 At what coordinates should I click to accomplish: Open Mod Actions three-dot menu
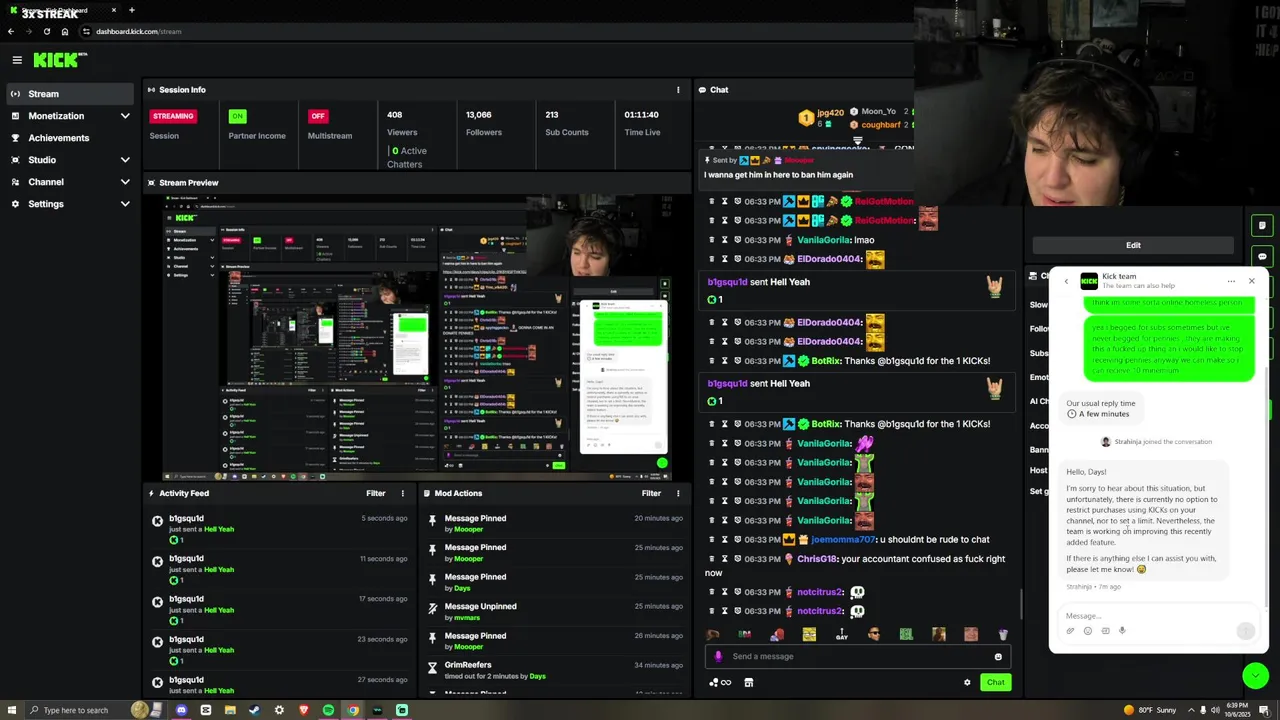click(678, 493)
